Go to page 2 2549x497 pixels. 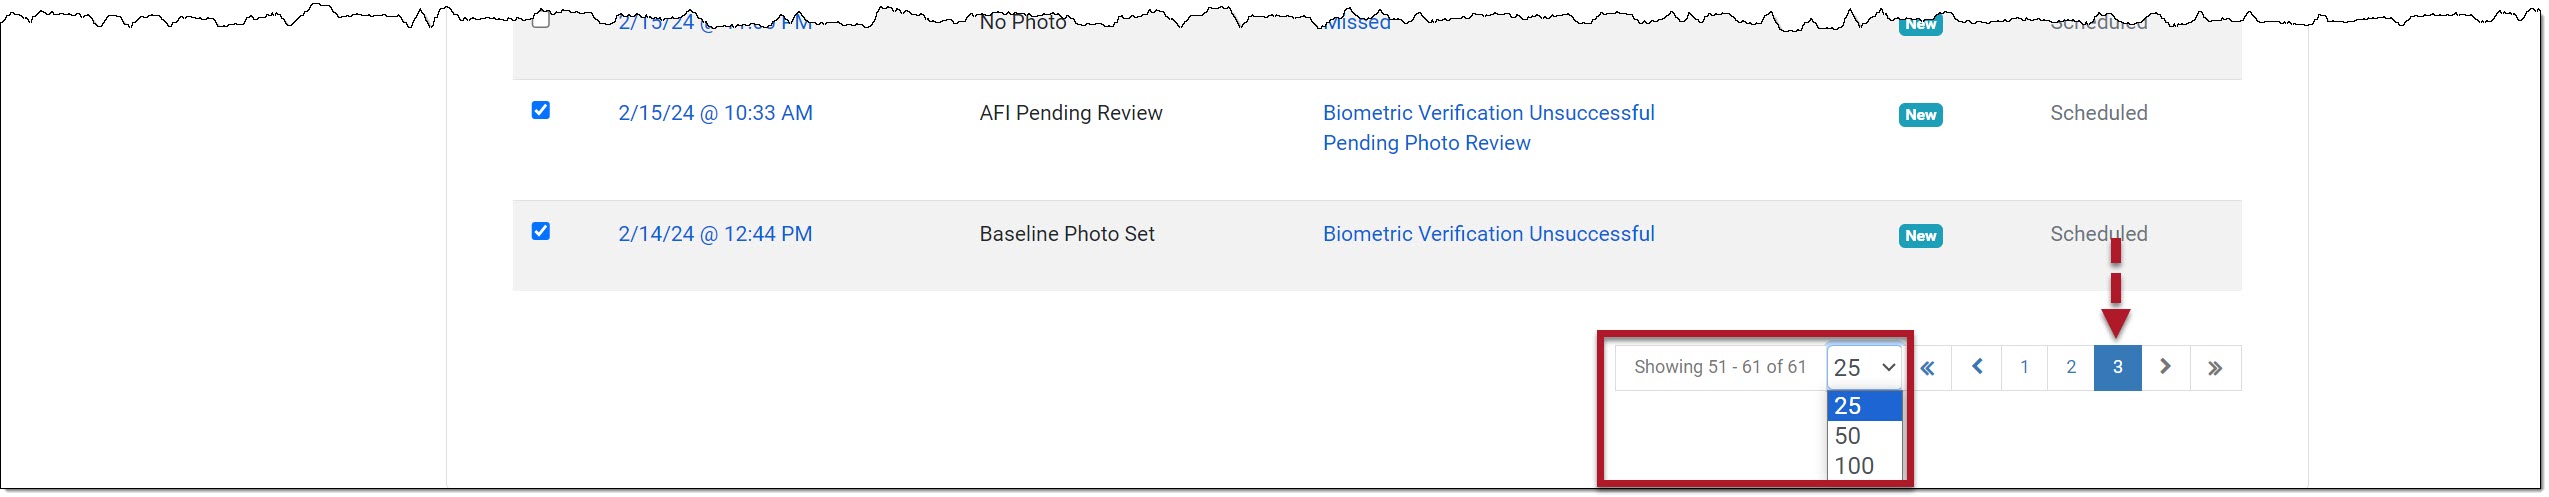2071,367
